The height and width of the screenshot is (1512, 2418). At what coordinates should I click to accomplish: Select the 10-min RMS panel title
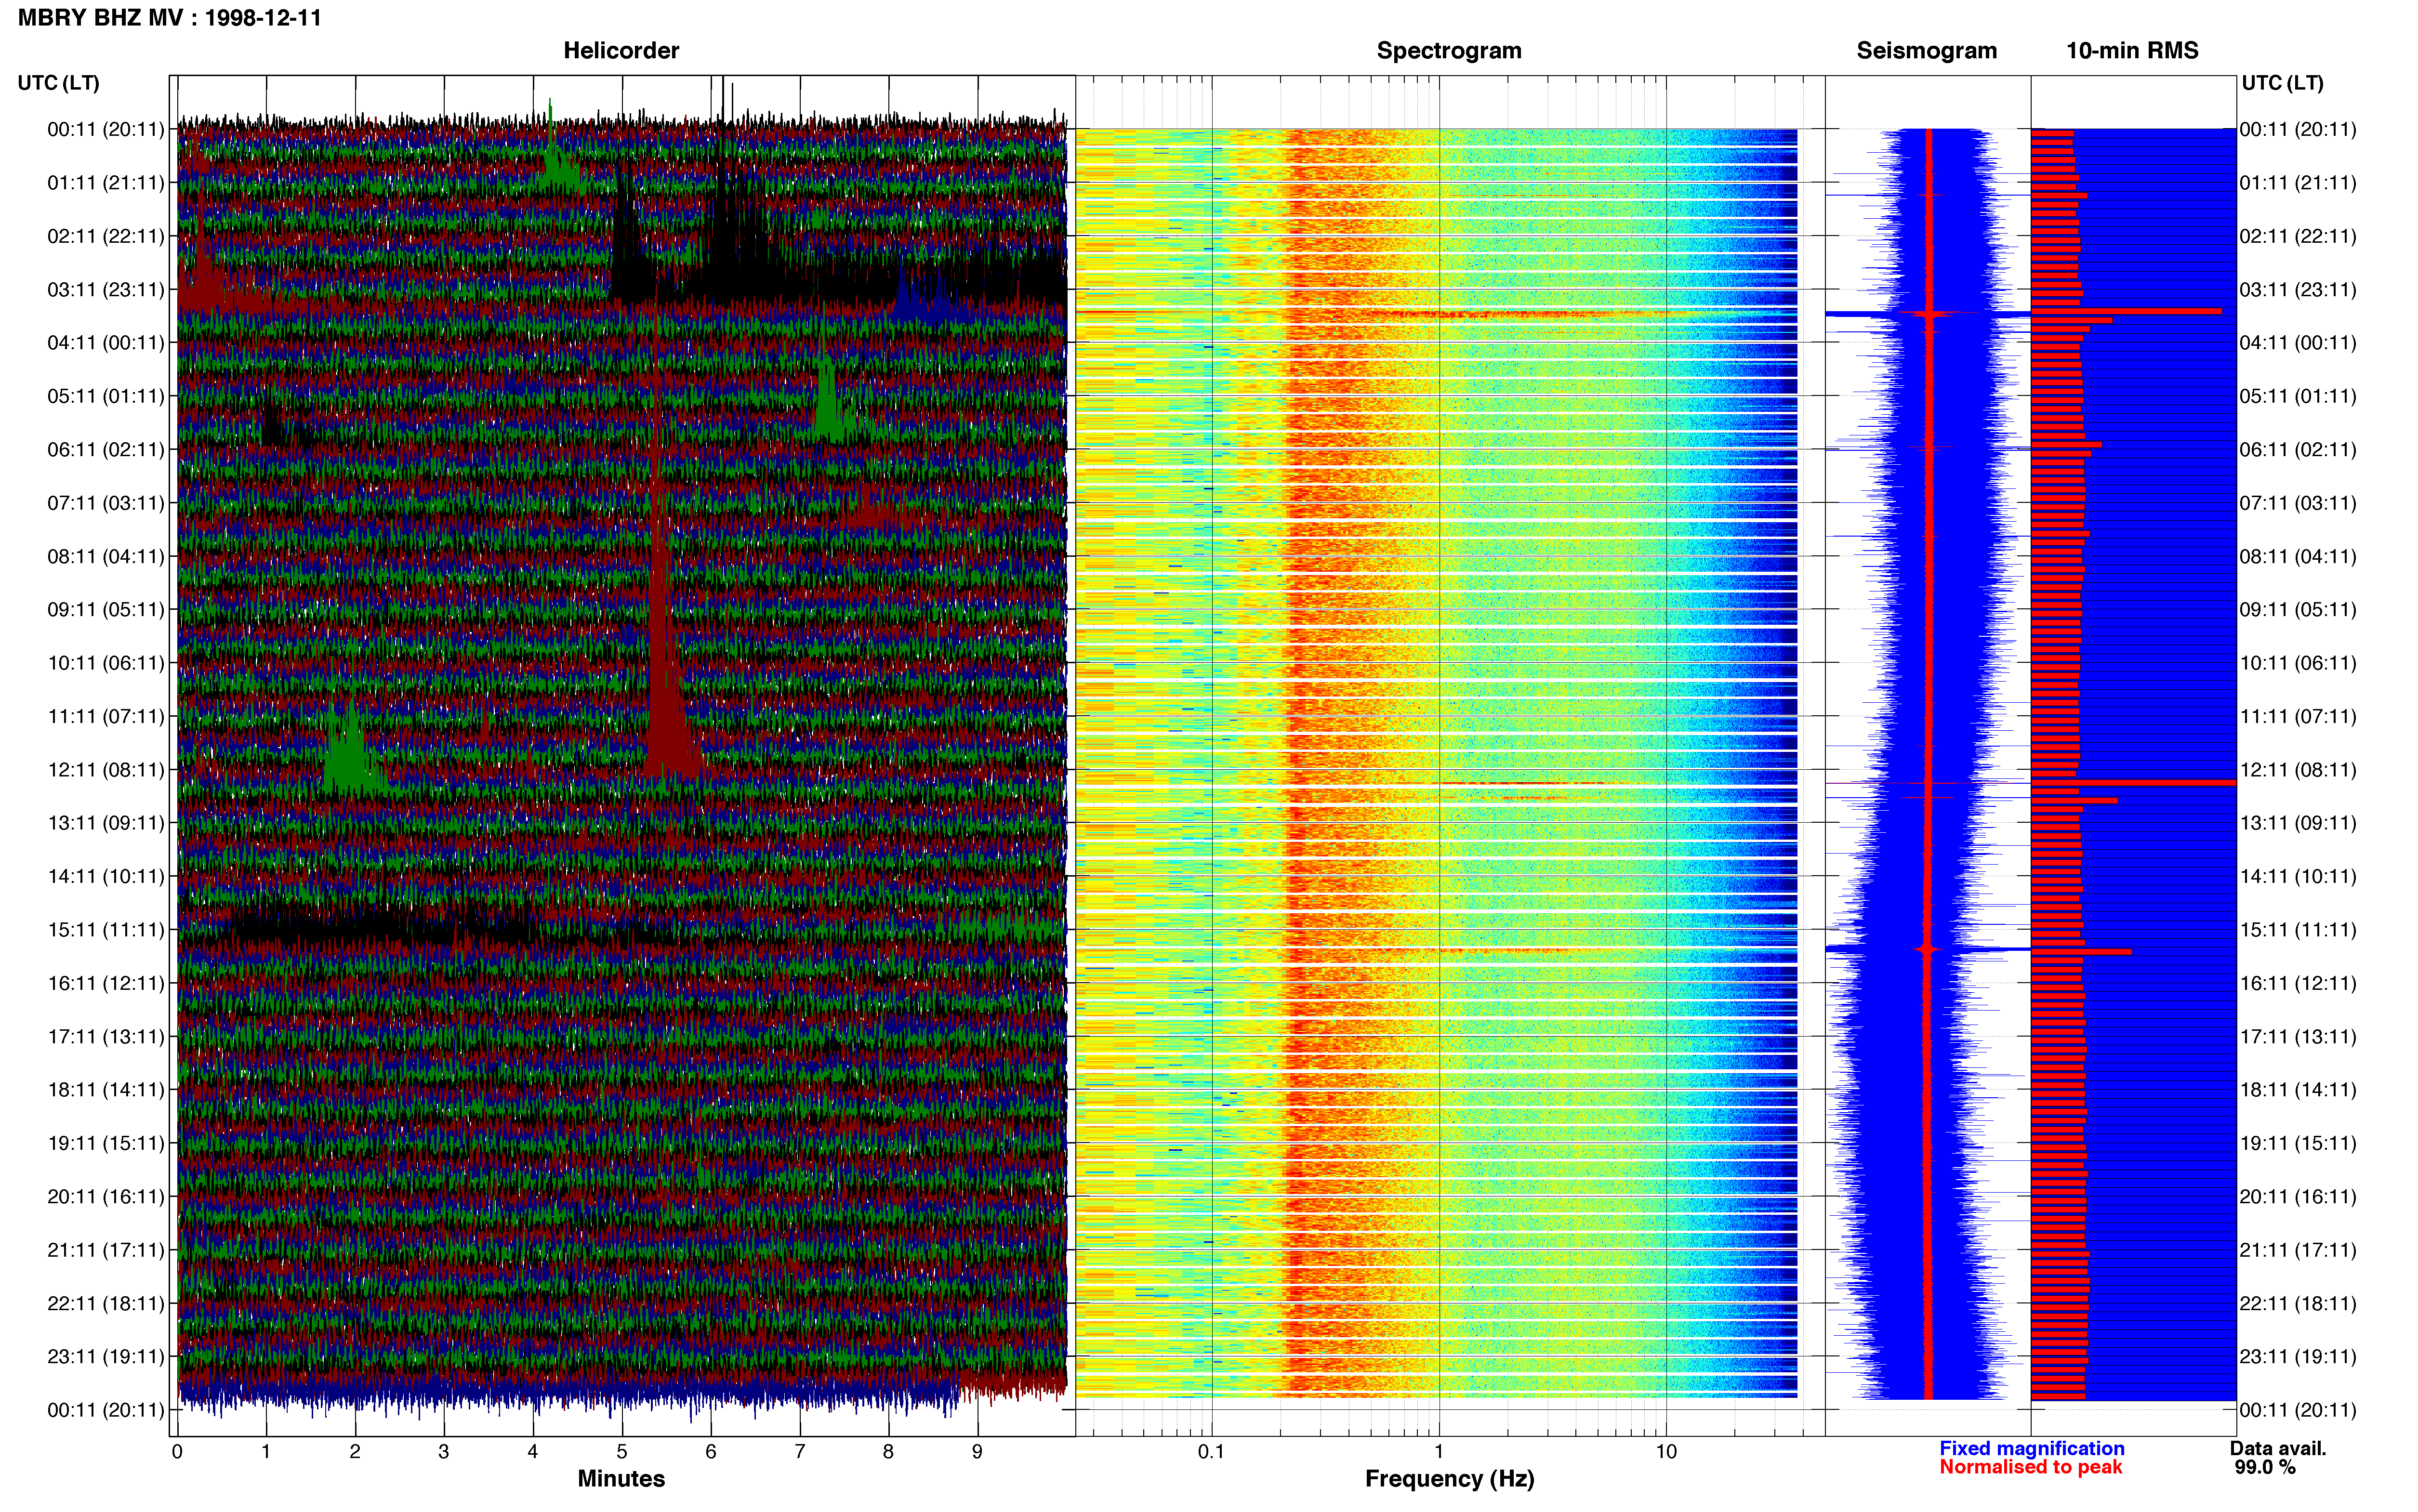pos(2132,51)
